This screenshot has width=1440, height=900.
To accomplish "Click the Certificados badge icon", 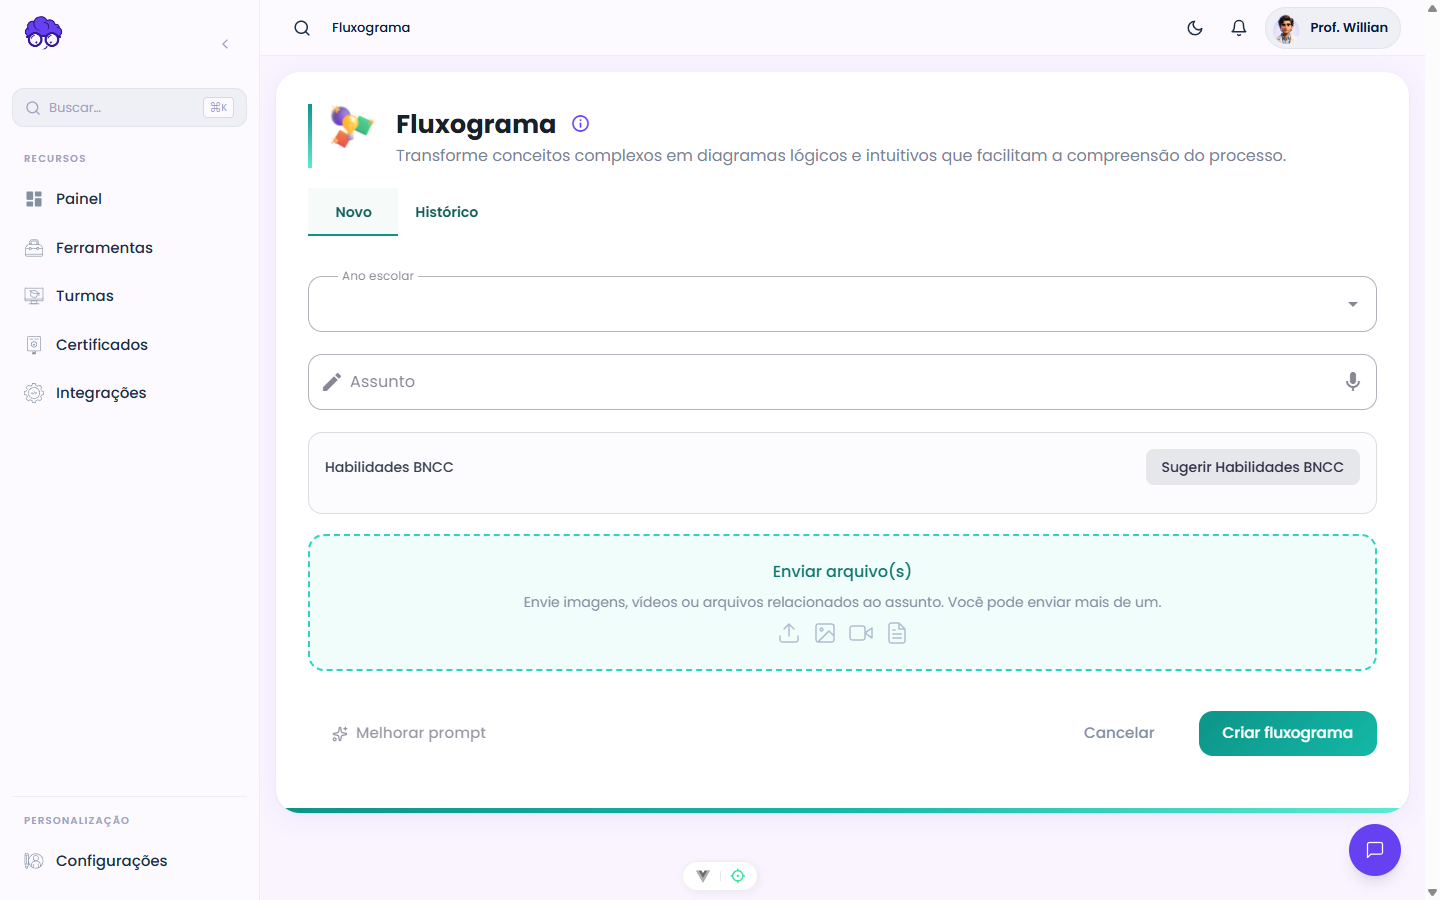I will coord(34,345).
